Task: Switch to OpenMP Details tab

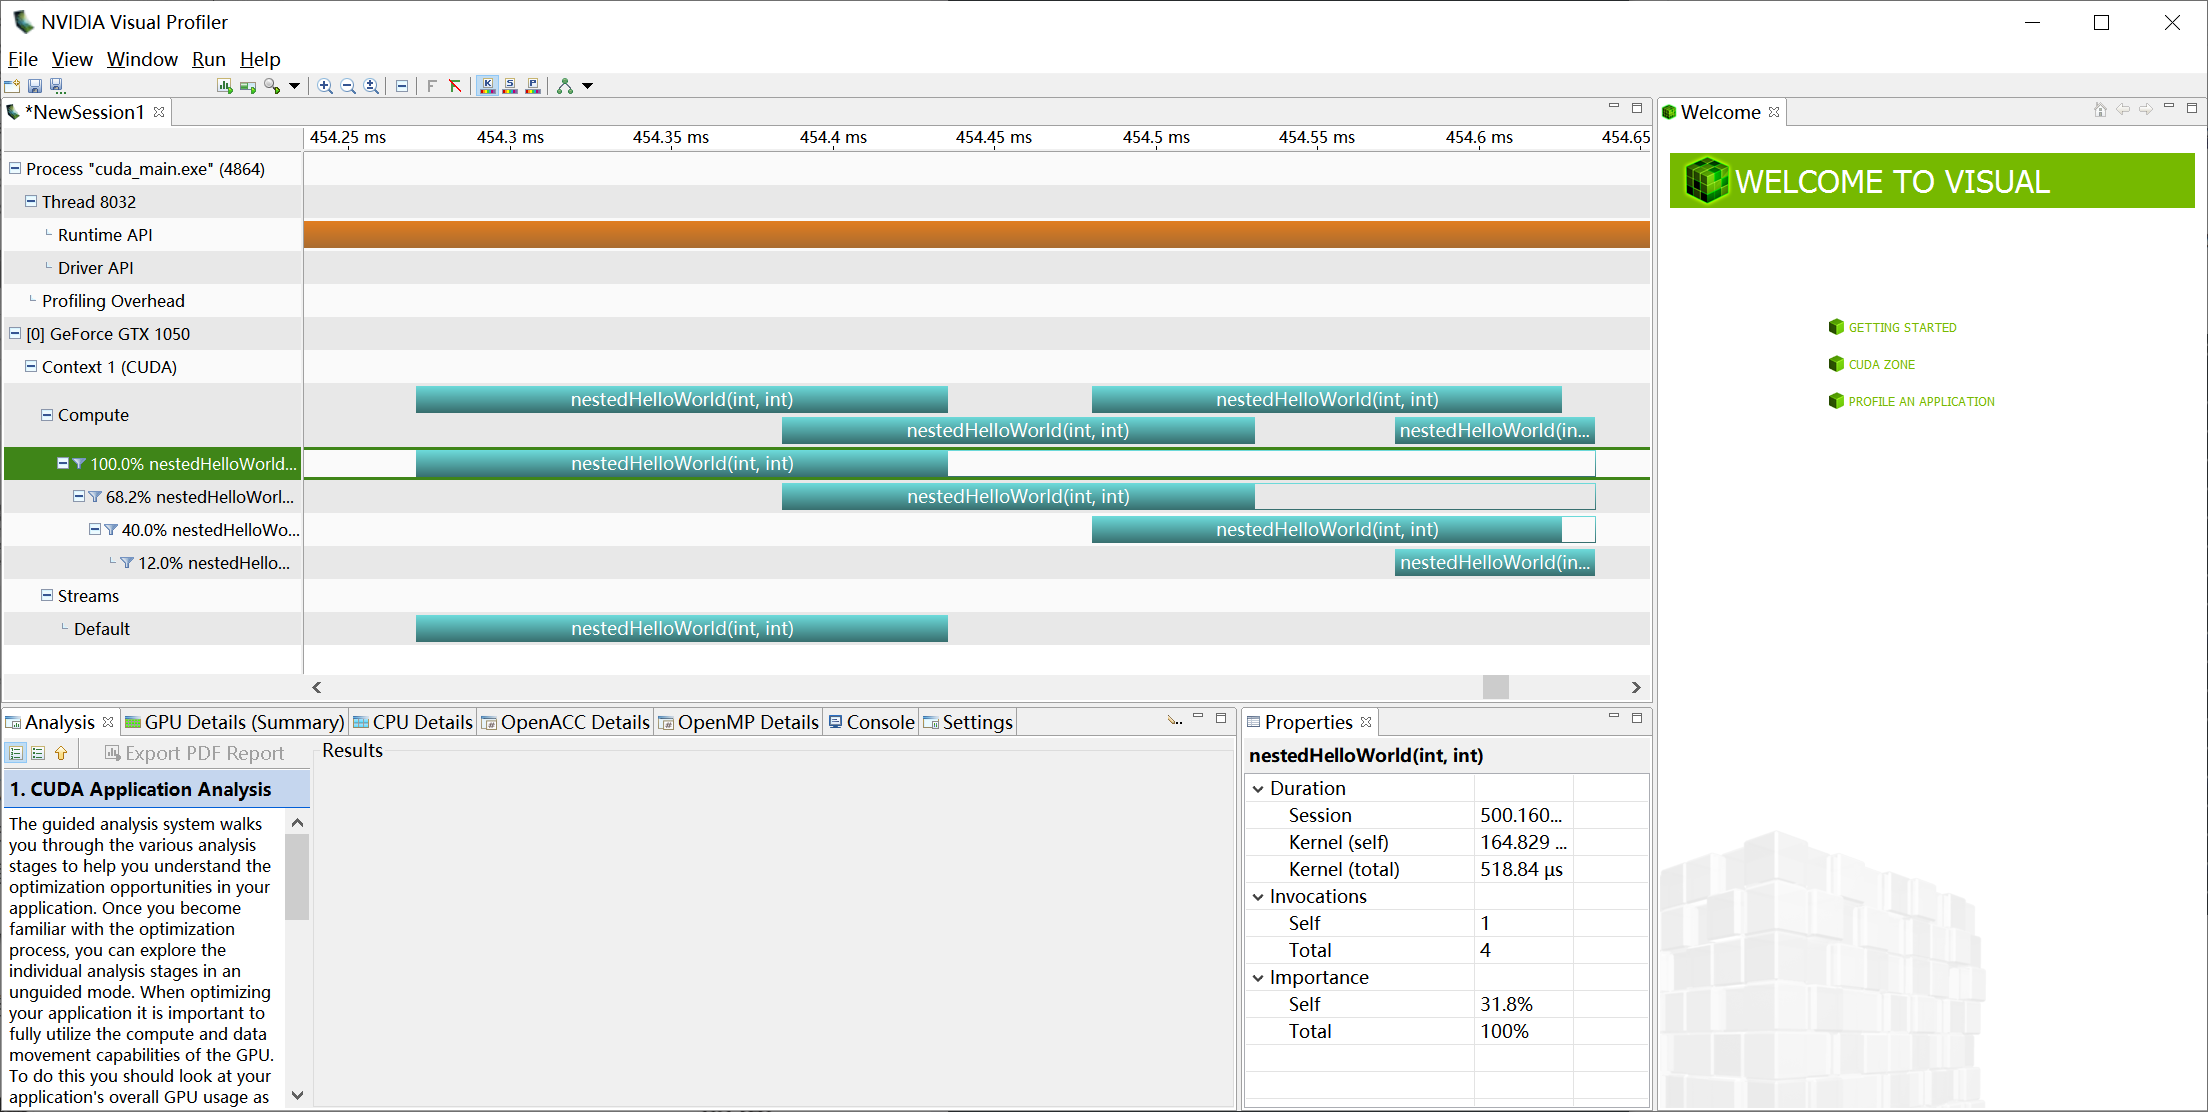Action: click(738, 722)
